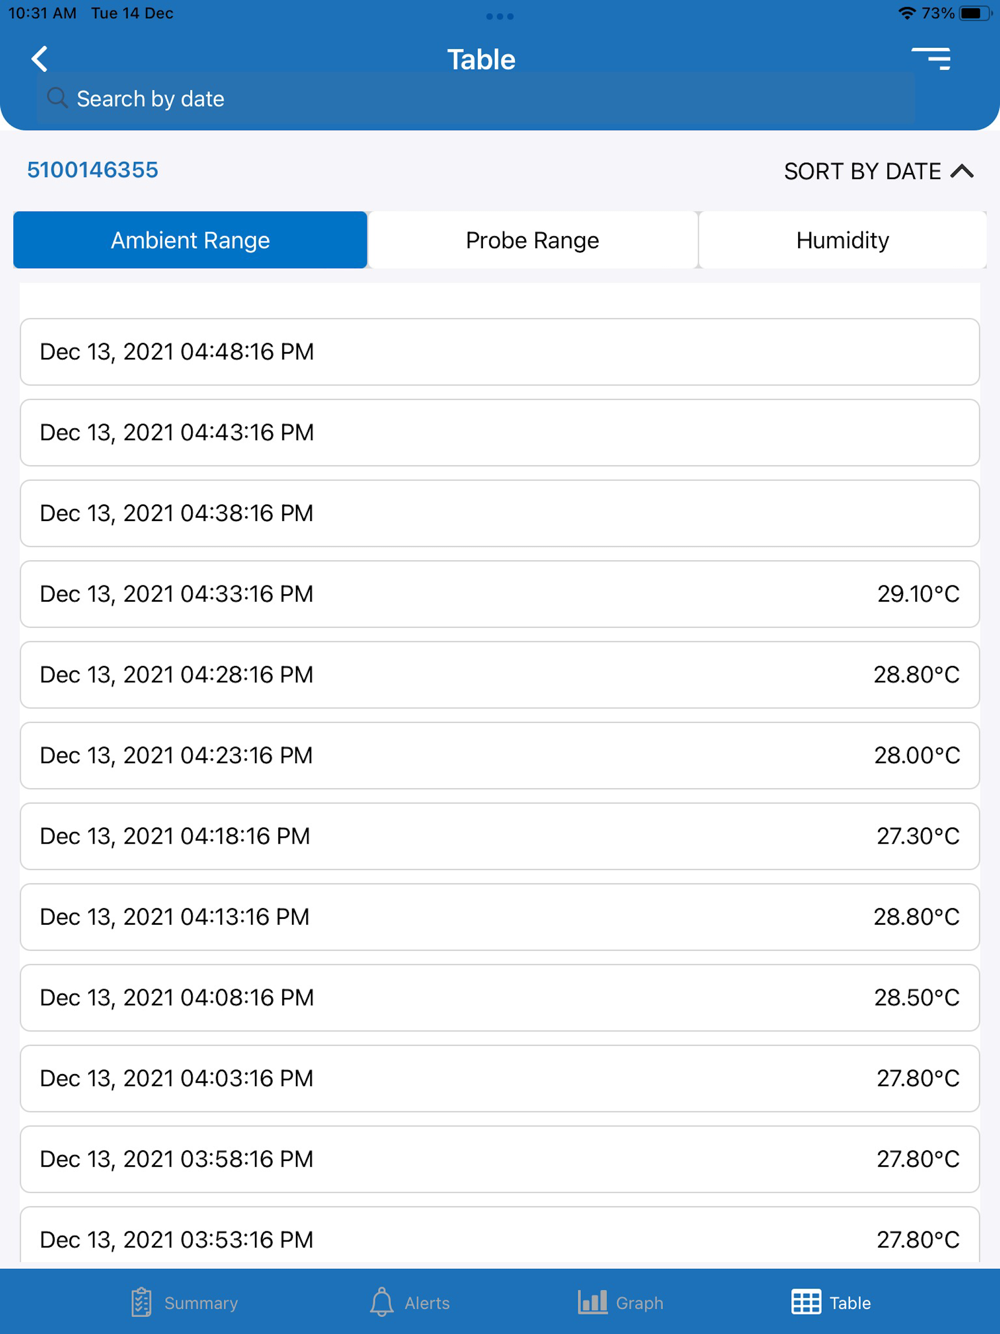Select the 04:18:16 PM reading row

tap(500, 836)
